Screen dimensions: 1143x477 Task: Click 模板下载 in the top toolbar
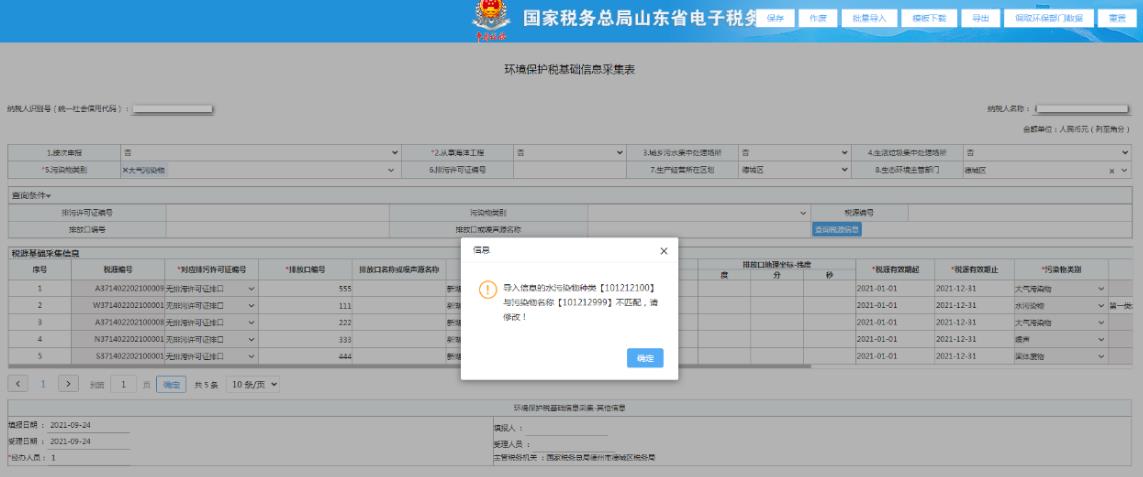[925, 19]
